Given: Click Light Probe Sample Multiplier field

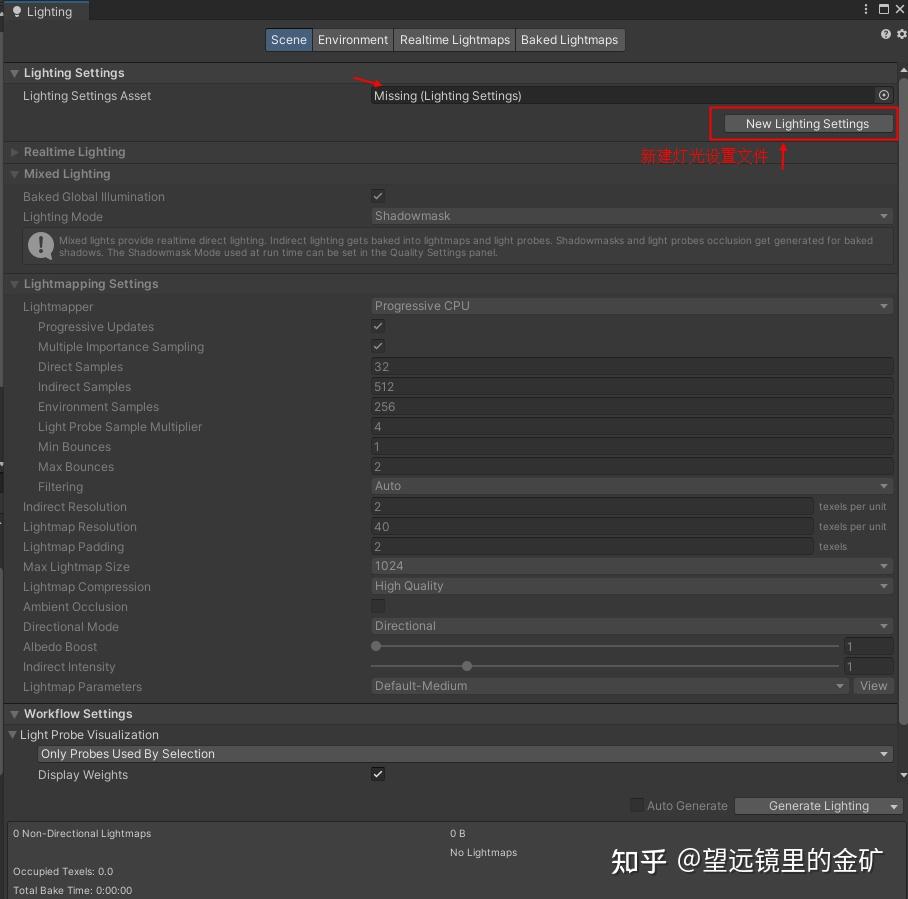Looking at the screenshot, I should pos(631,426).
